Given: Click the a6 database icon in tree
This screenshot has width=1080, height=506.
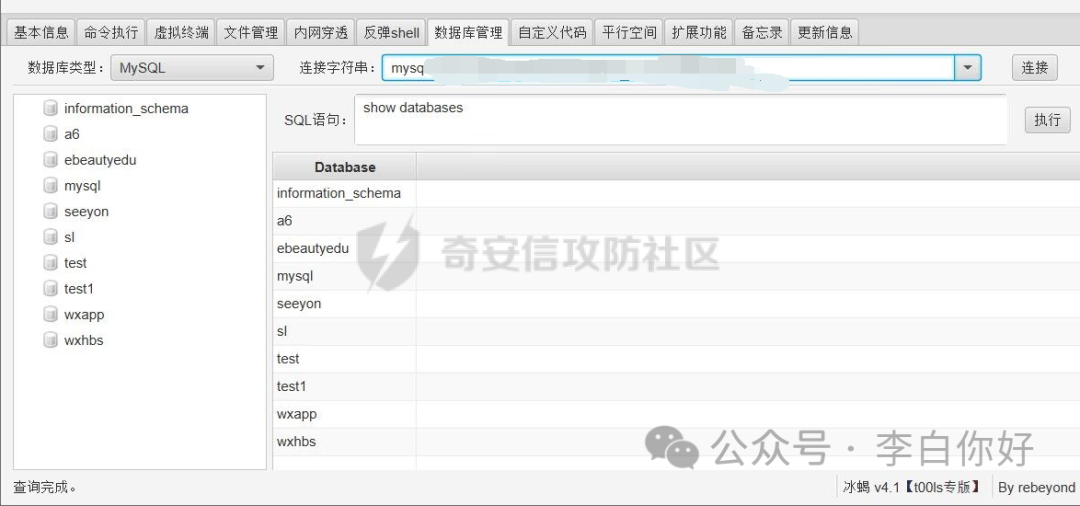Looking at the screenshot, I should point(50,134).
